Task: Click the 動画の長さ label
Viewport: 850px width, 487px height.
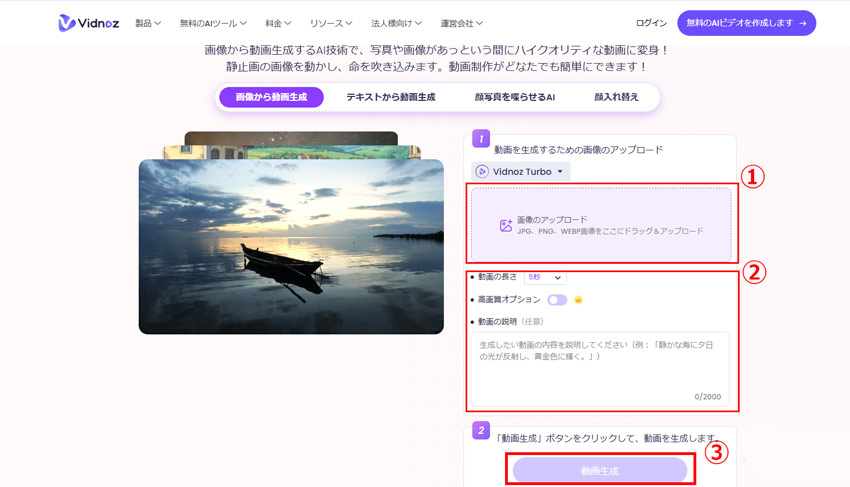Action: pyautogui.click(x=497, y=277)
